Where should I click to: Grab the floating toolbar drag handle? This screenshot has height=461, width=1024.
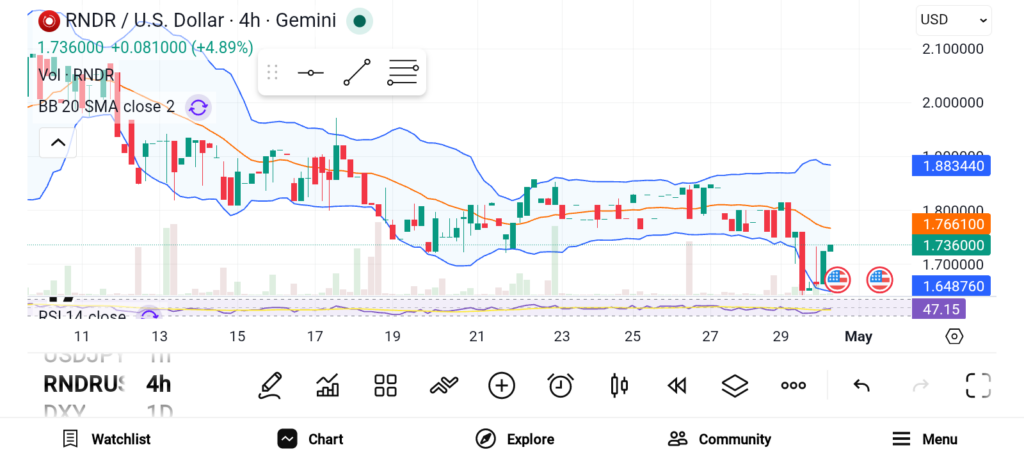click(x=272, y=72)
